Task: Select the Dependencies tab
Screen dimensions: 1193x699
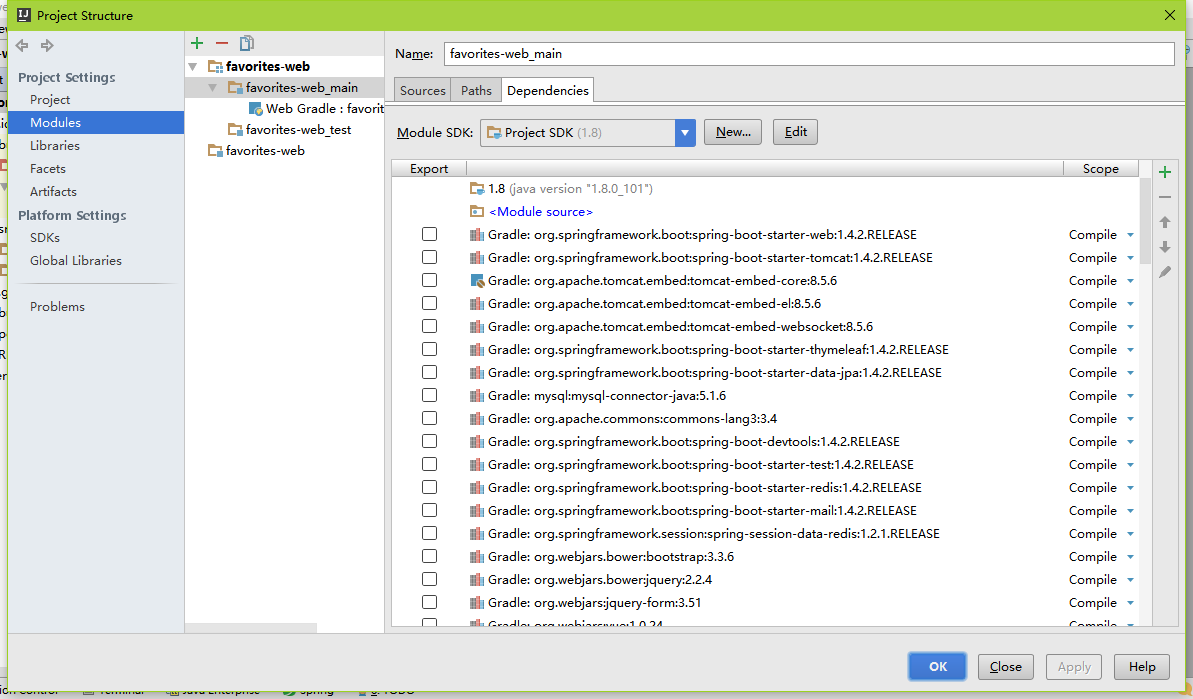Action: click(548, 91)
